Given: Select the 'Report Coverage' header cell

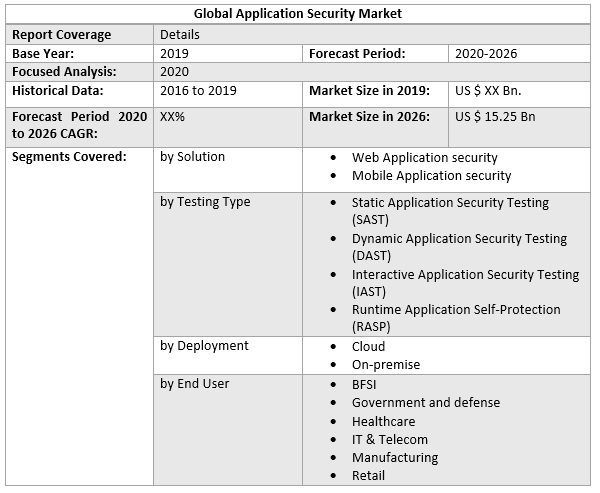Looking at the screenshot, I should coord(62,34).
